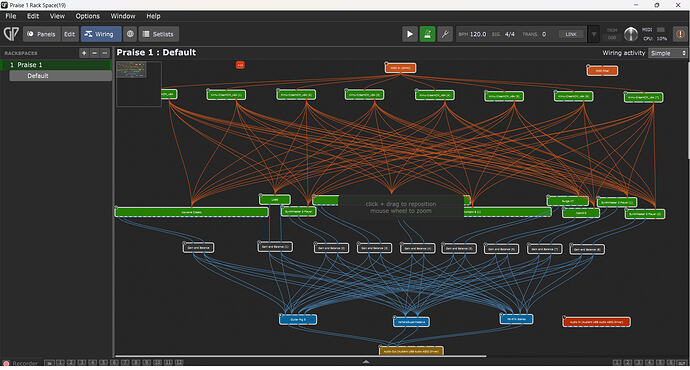690x370 pixels.
Task: Start playback with the play button
Action: (x=410, y=34)
